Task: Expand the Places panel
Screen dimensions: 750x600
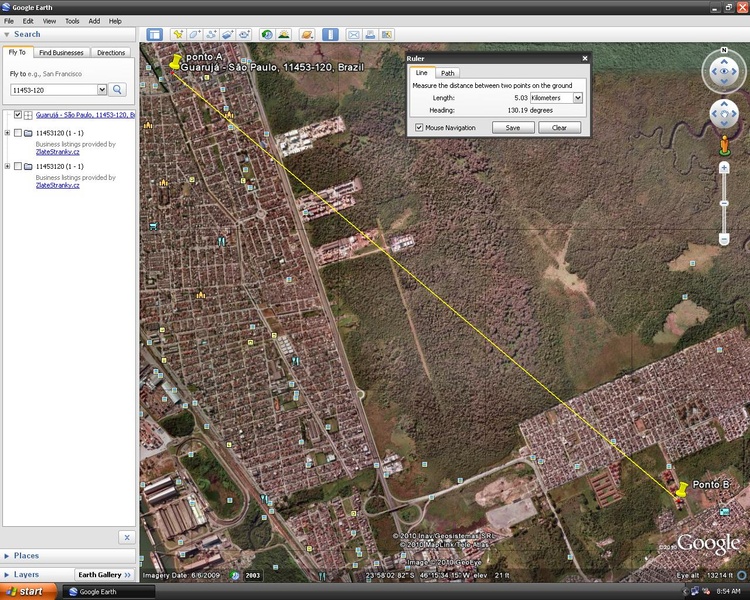Action: (x=7, y=556)
